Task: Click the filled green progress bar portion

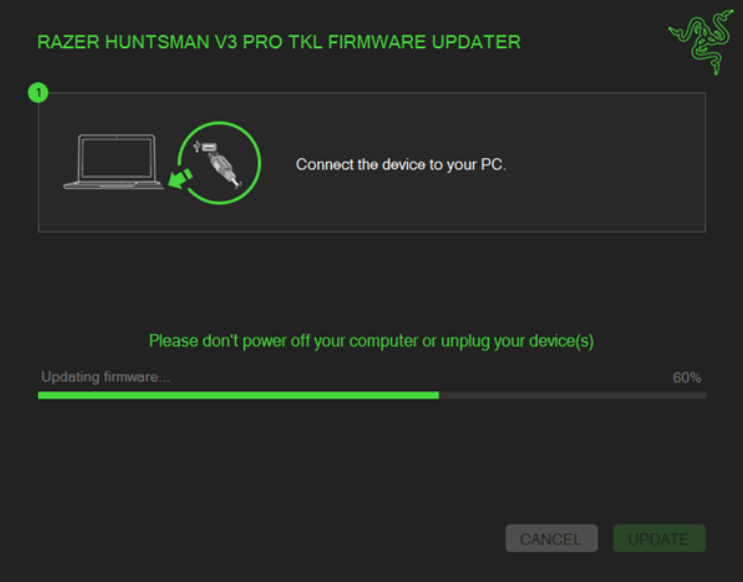Action: coord(238,395)
